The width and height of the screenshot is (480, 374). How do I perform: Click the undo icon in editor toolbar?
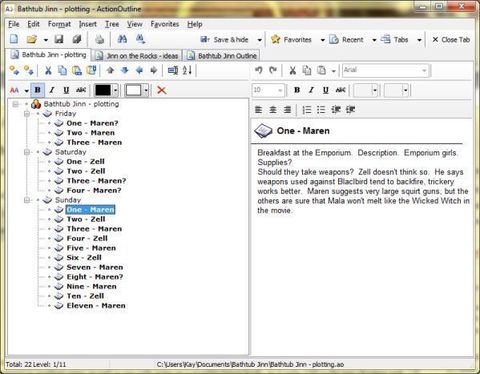point(258,70)
